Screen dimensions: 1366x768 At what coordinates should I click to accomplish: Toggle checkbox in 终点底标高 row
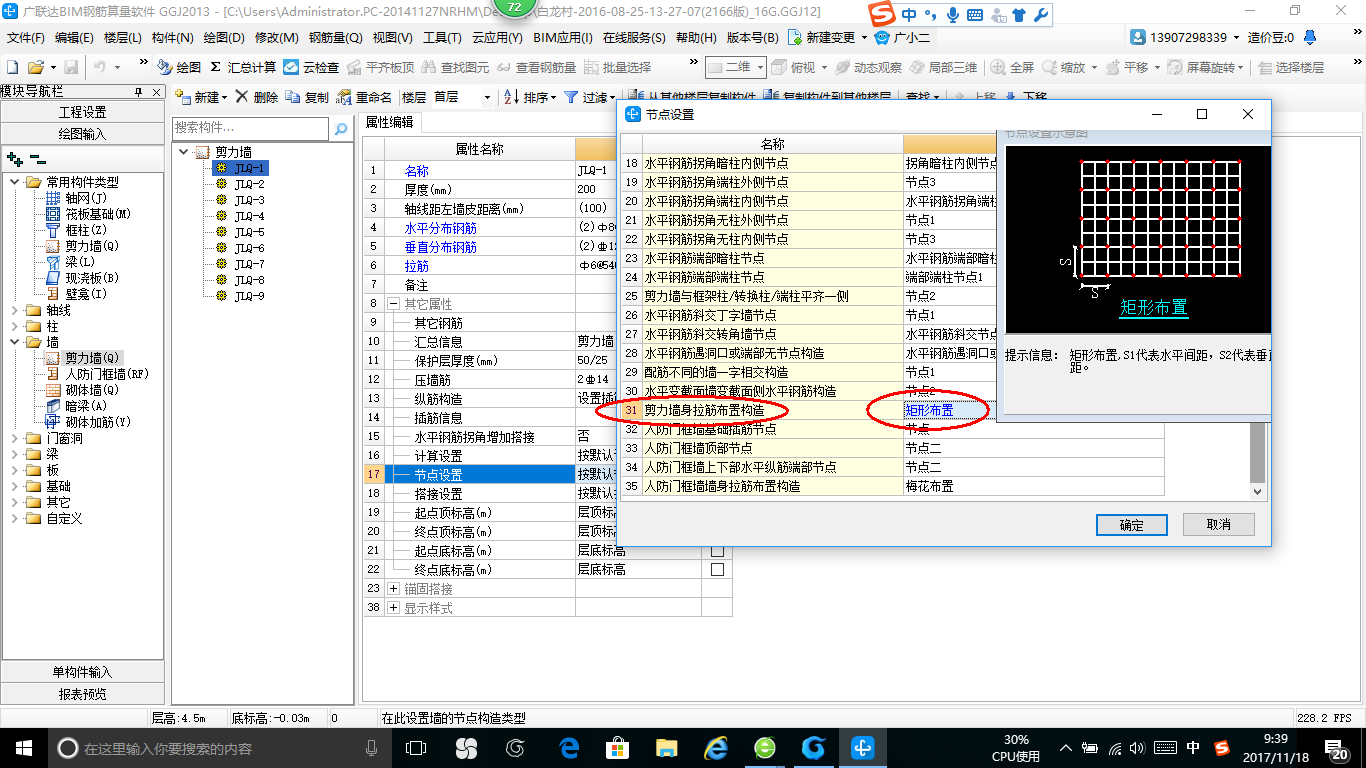coord(717,570)
